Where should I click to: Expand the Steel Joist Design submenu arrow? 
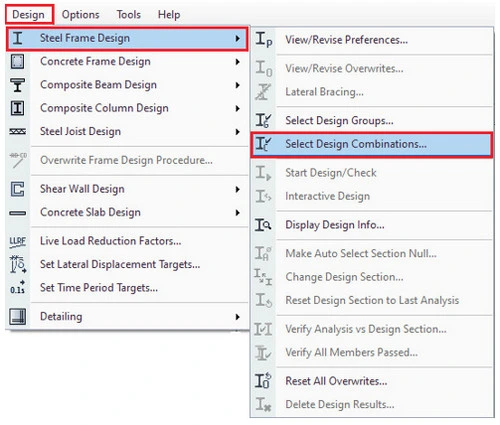[x=237, y=132]
